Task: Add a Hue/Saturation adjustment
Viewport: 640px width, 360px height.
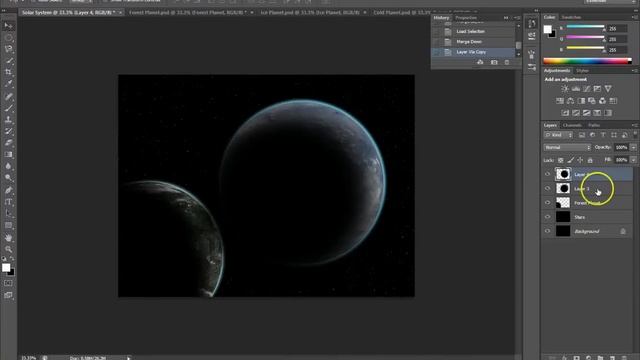Action: click(560, 101)
